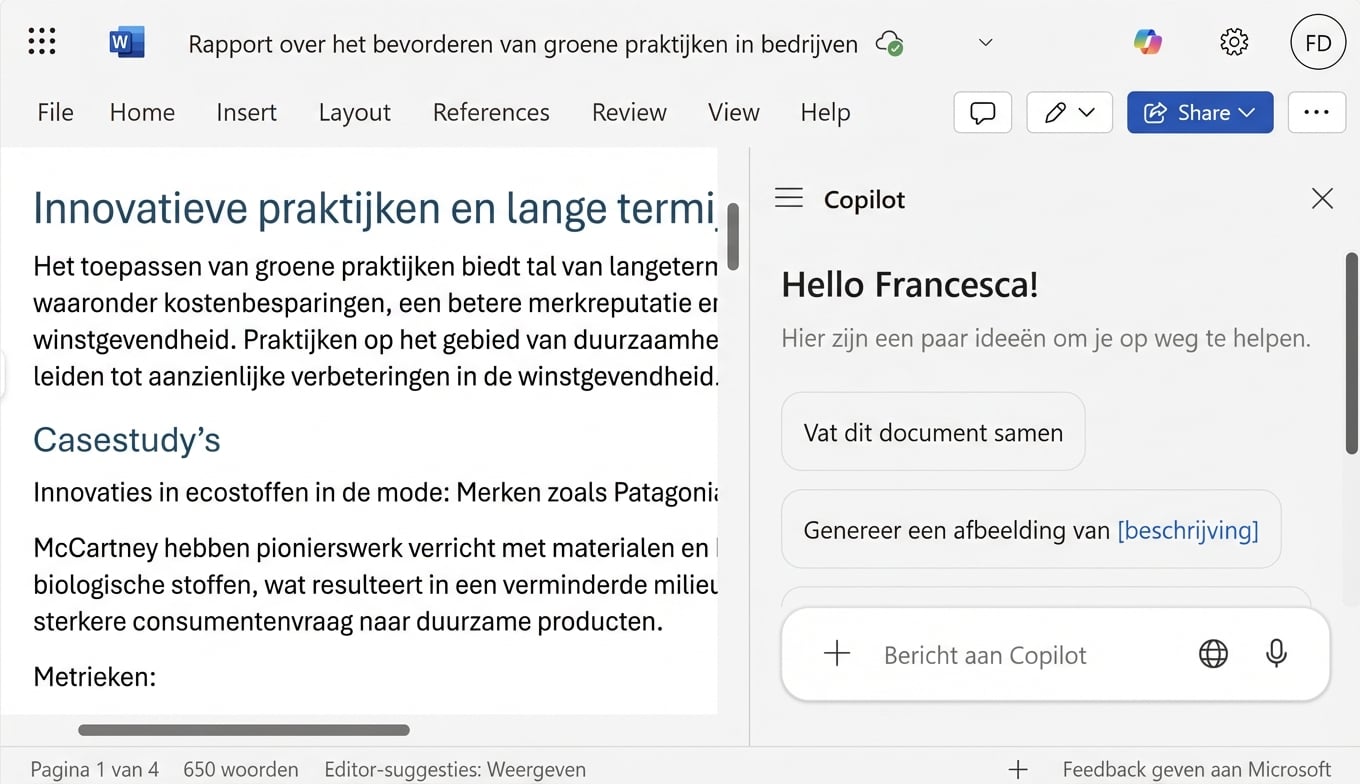The height and width of the screenshot is (784, 1360).
Task: Open the app launcher waffle icon
Action: pos(41,41)
